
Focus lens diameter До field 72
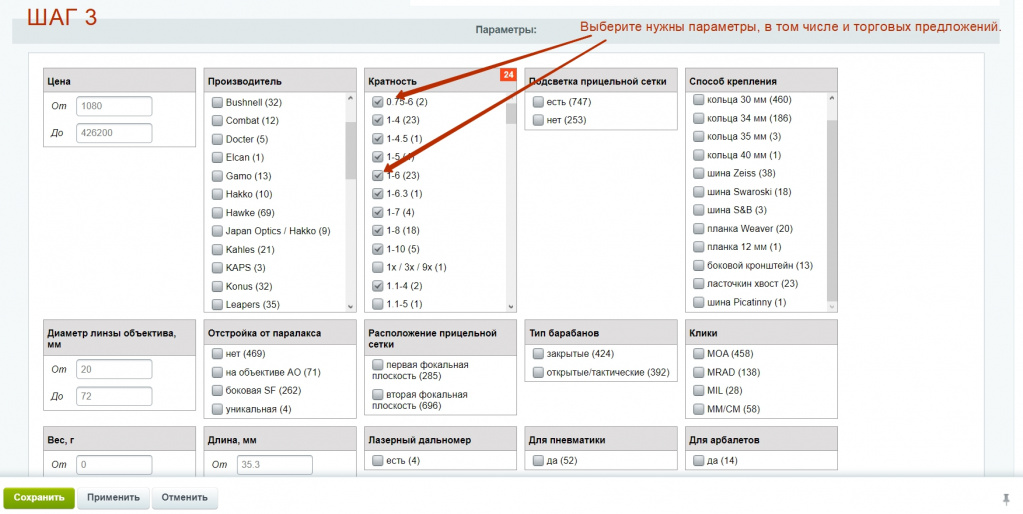point(114,396)
